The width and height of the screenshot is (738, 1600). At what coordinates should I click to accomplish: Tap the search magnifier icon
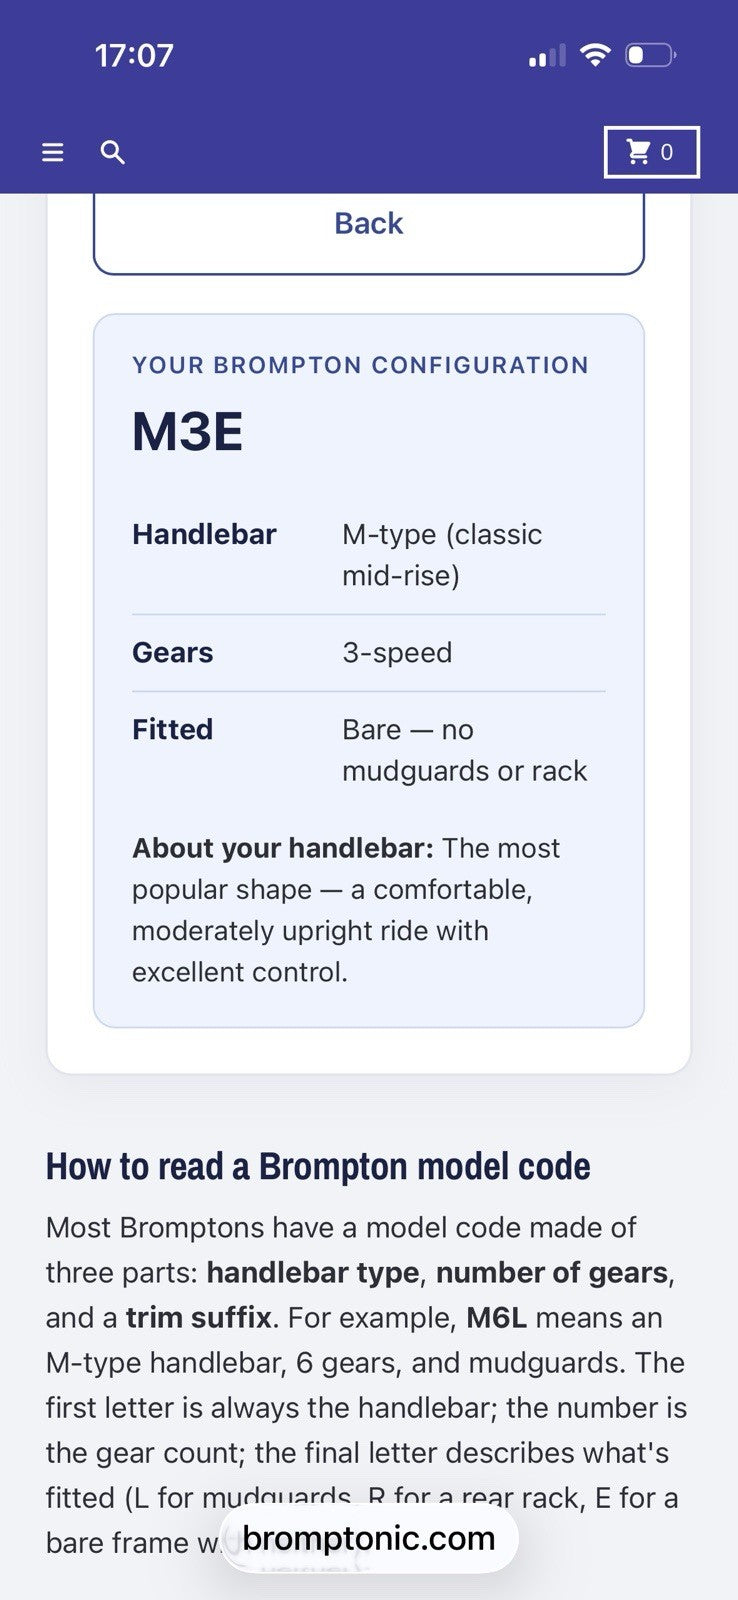113,152
